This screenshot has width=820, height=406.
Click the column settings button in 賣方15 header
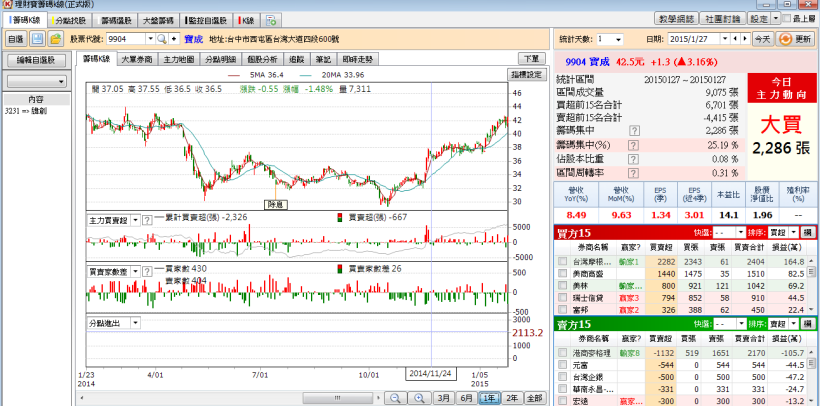tap(807, 323)
